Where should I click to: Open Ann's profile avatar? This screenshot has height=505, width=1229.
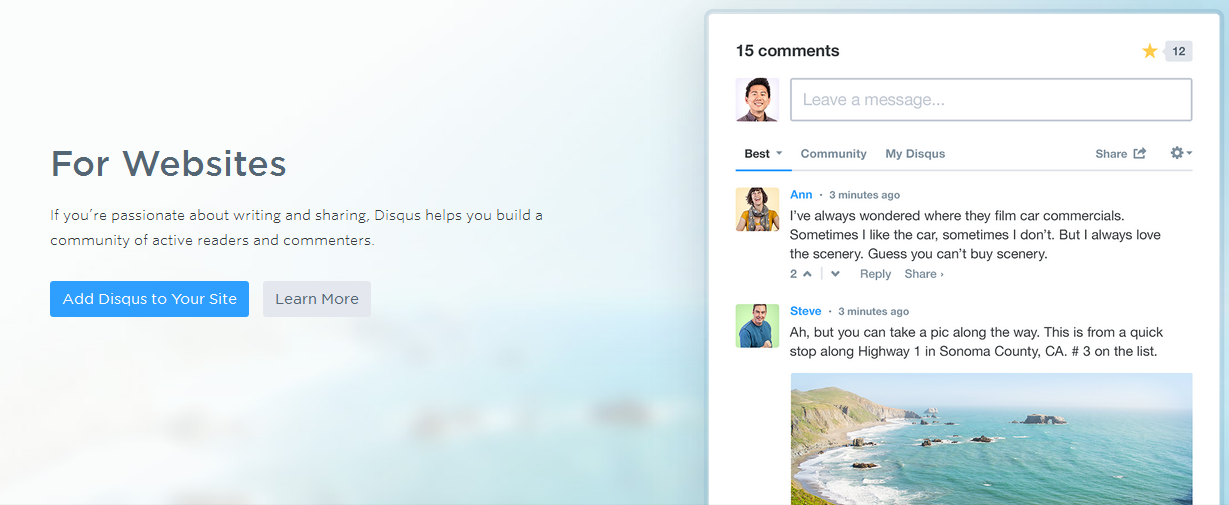pos(757,209)
